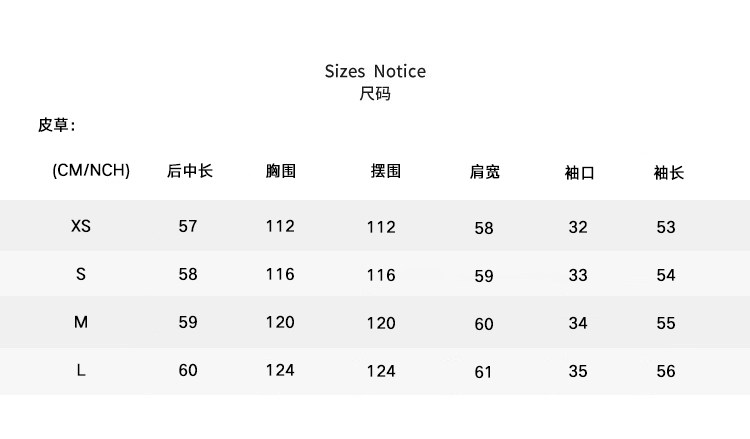Image resolution: width=750 pixels, height=439 pixels.
Task: Select the M size row label
Action: pos(81,322)
